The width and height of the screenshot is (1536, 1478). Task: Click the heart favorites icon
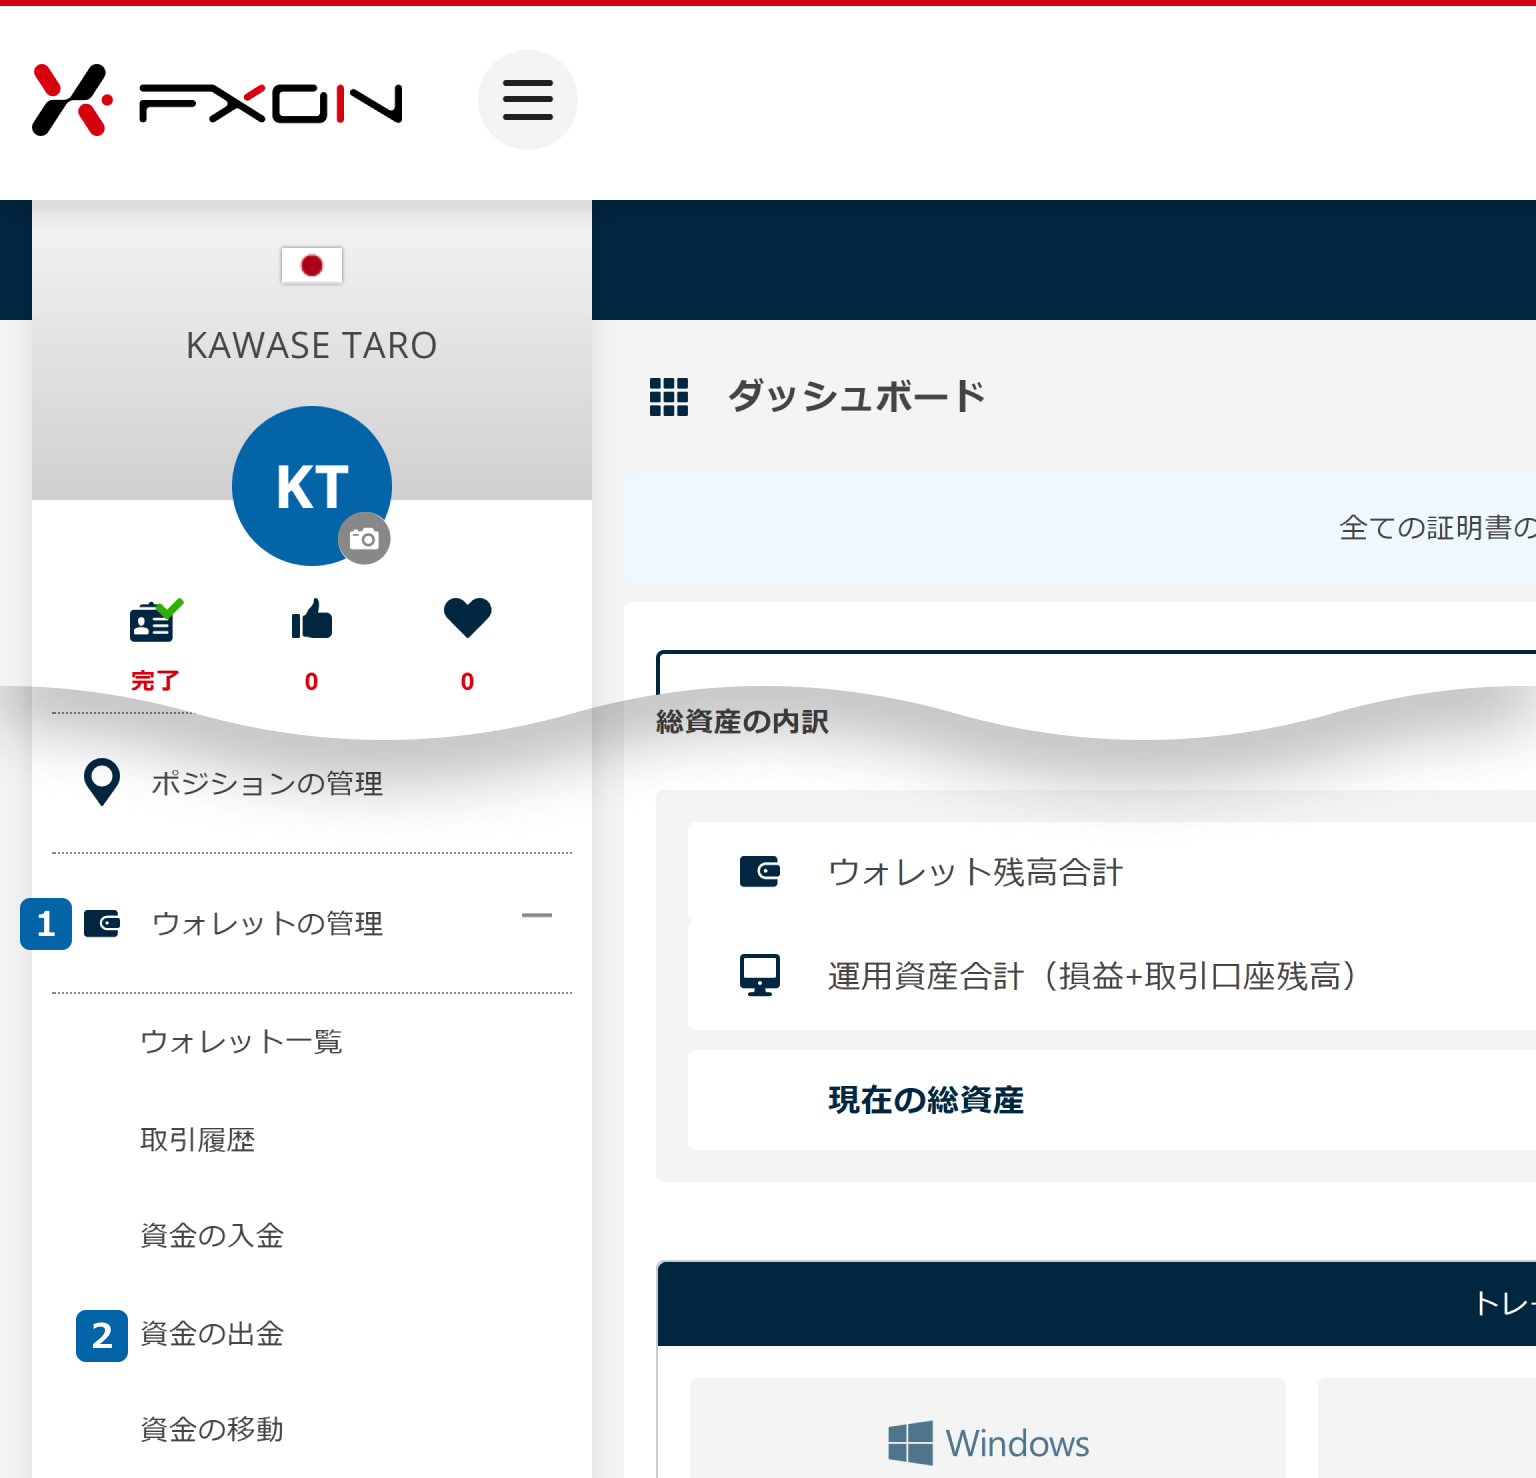tap(468, 618)
